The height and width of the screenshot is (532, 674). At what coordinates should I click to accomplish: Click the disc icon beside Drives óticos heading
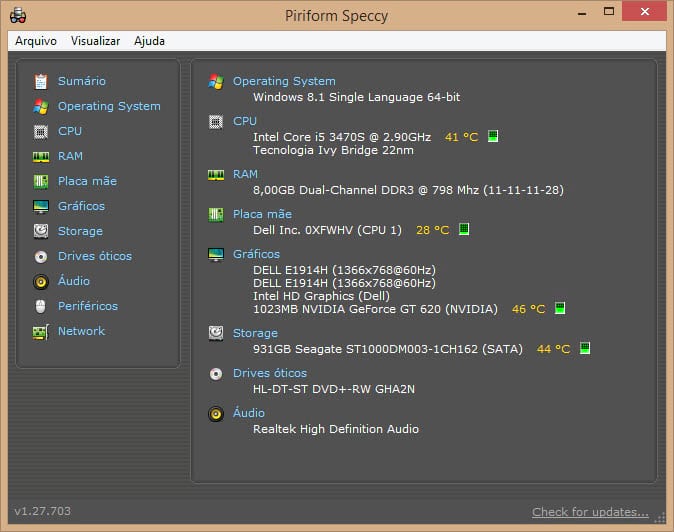(x=216, y=374)
